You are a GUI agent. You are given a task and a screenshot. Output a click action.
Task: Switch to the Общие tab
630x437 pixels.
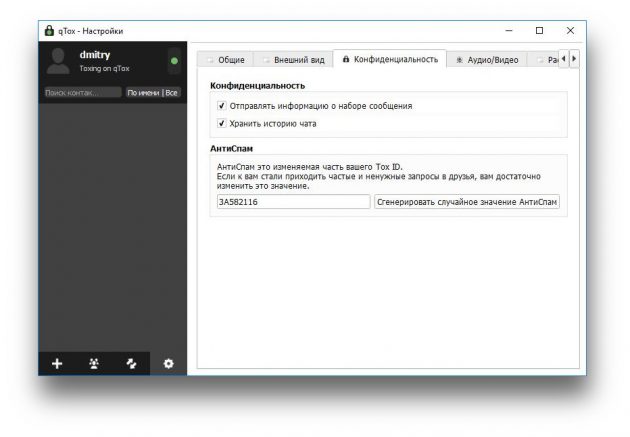click(x=226, y=60)
